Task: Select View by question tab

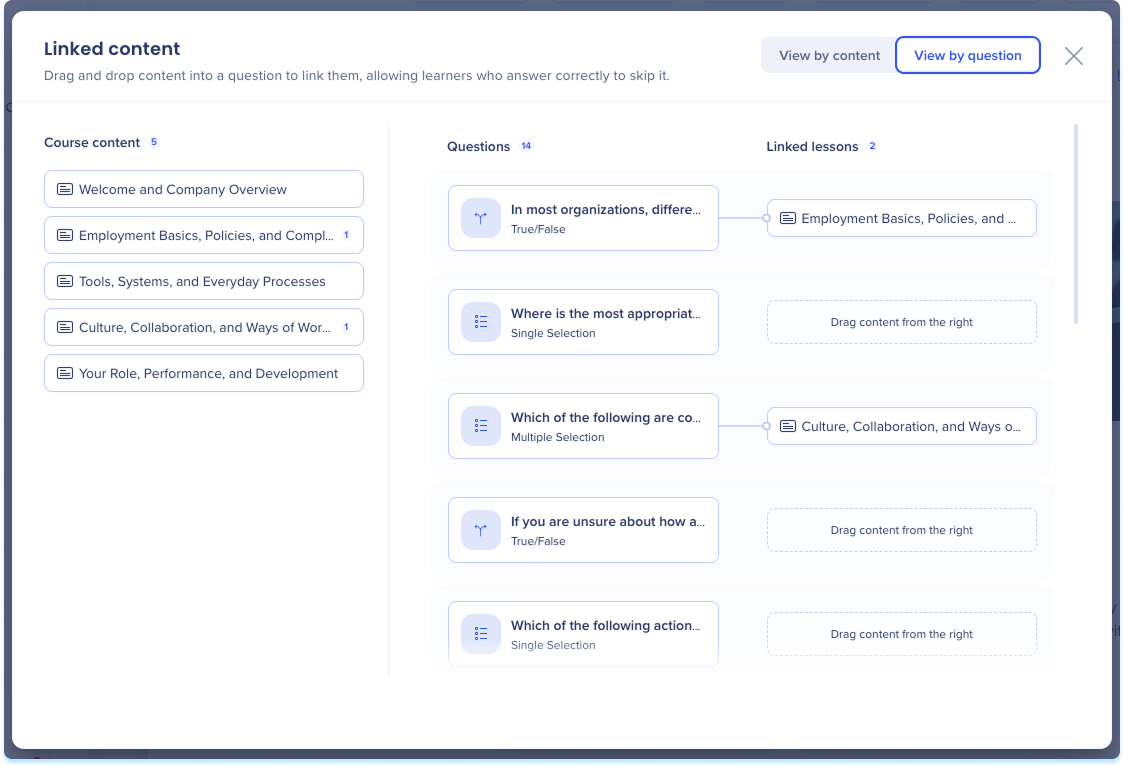Action: coord(967,55)
